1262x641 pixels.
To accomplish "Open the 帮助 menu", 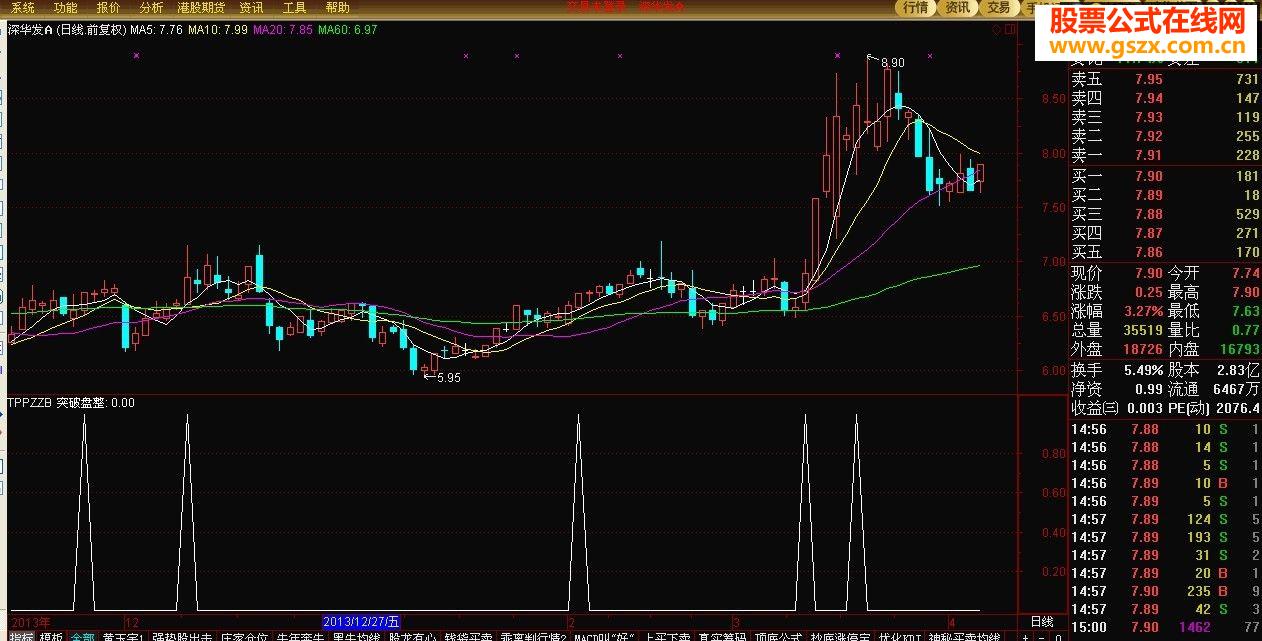I will click(338, 7).
